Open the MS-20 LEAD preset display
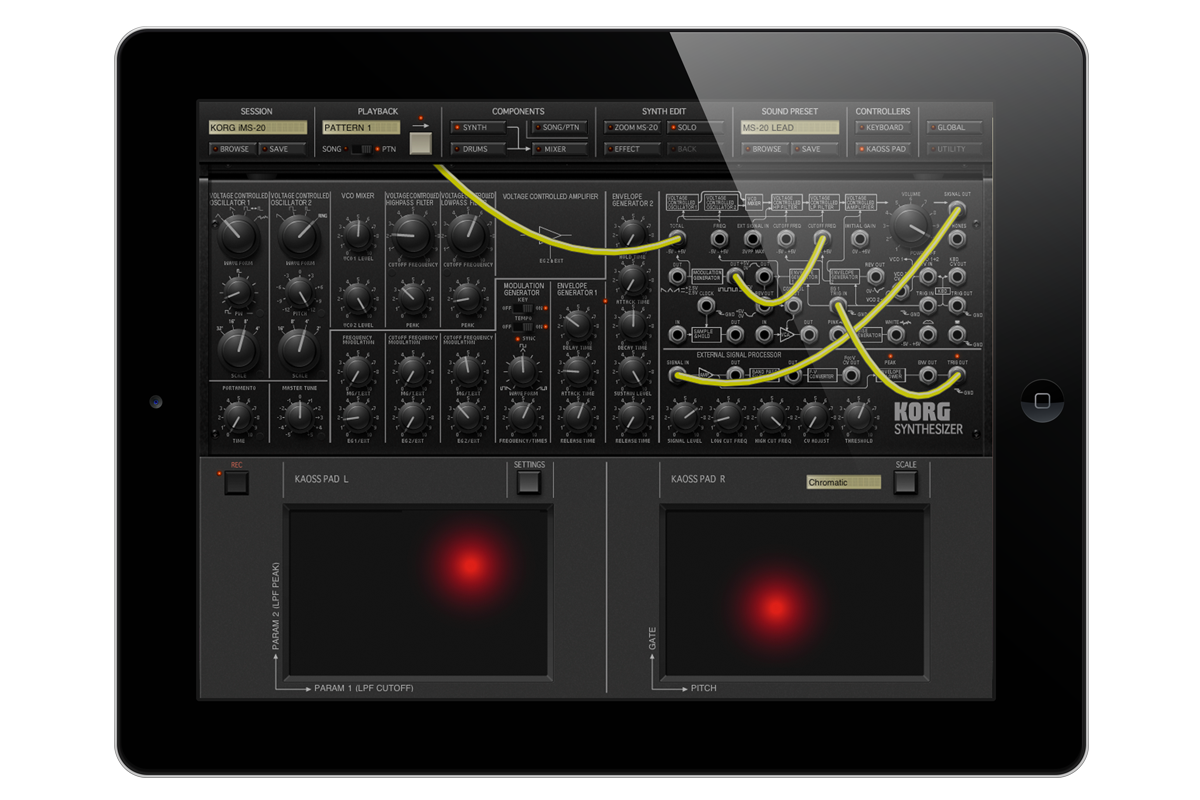Viewport: 1200px width, 800px height. pos(790,127)
